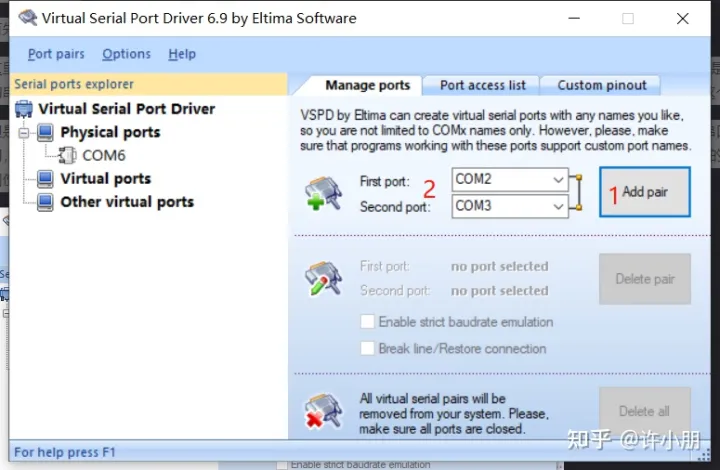Click the Delete all button
Image resolution: width=720 pixels, height=470 pixels.
645,411
